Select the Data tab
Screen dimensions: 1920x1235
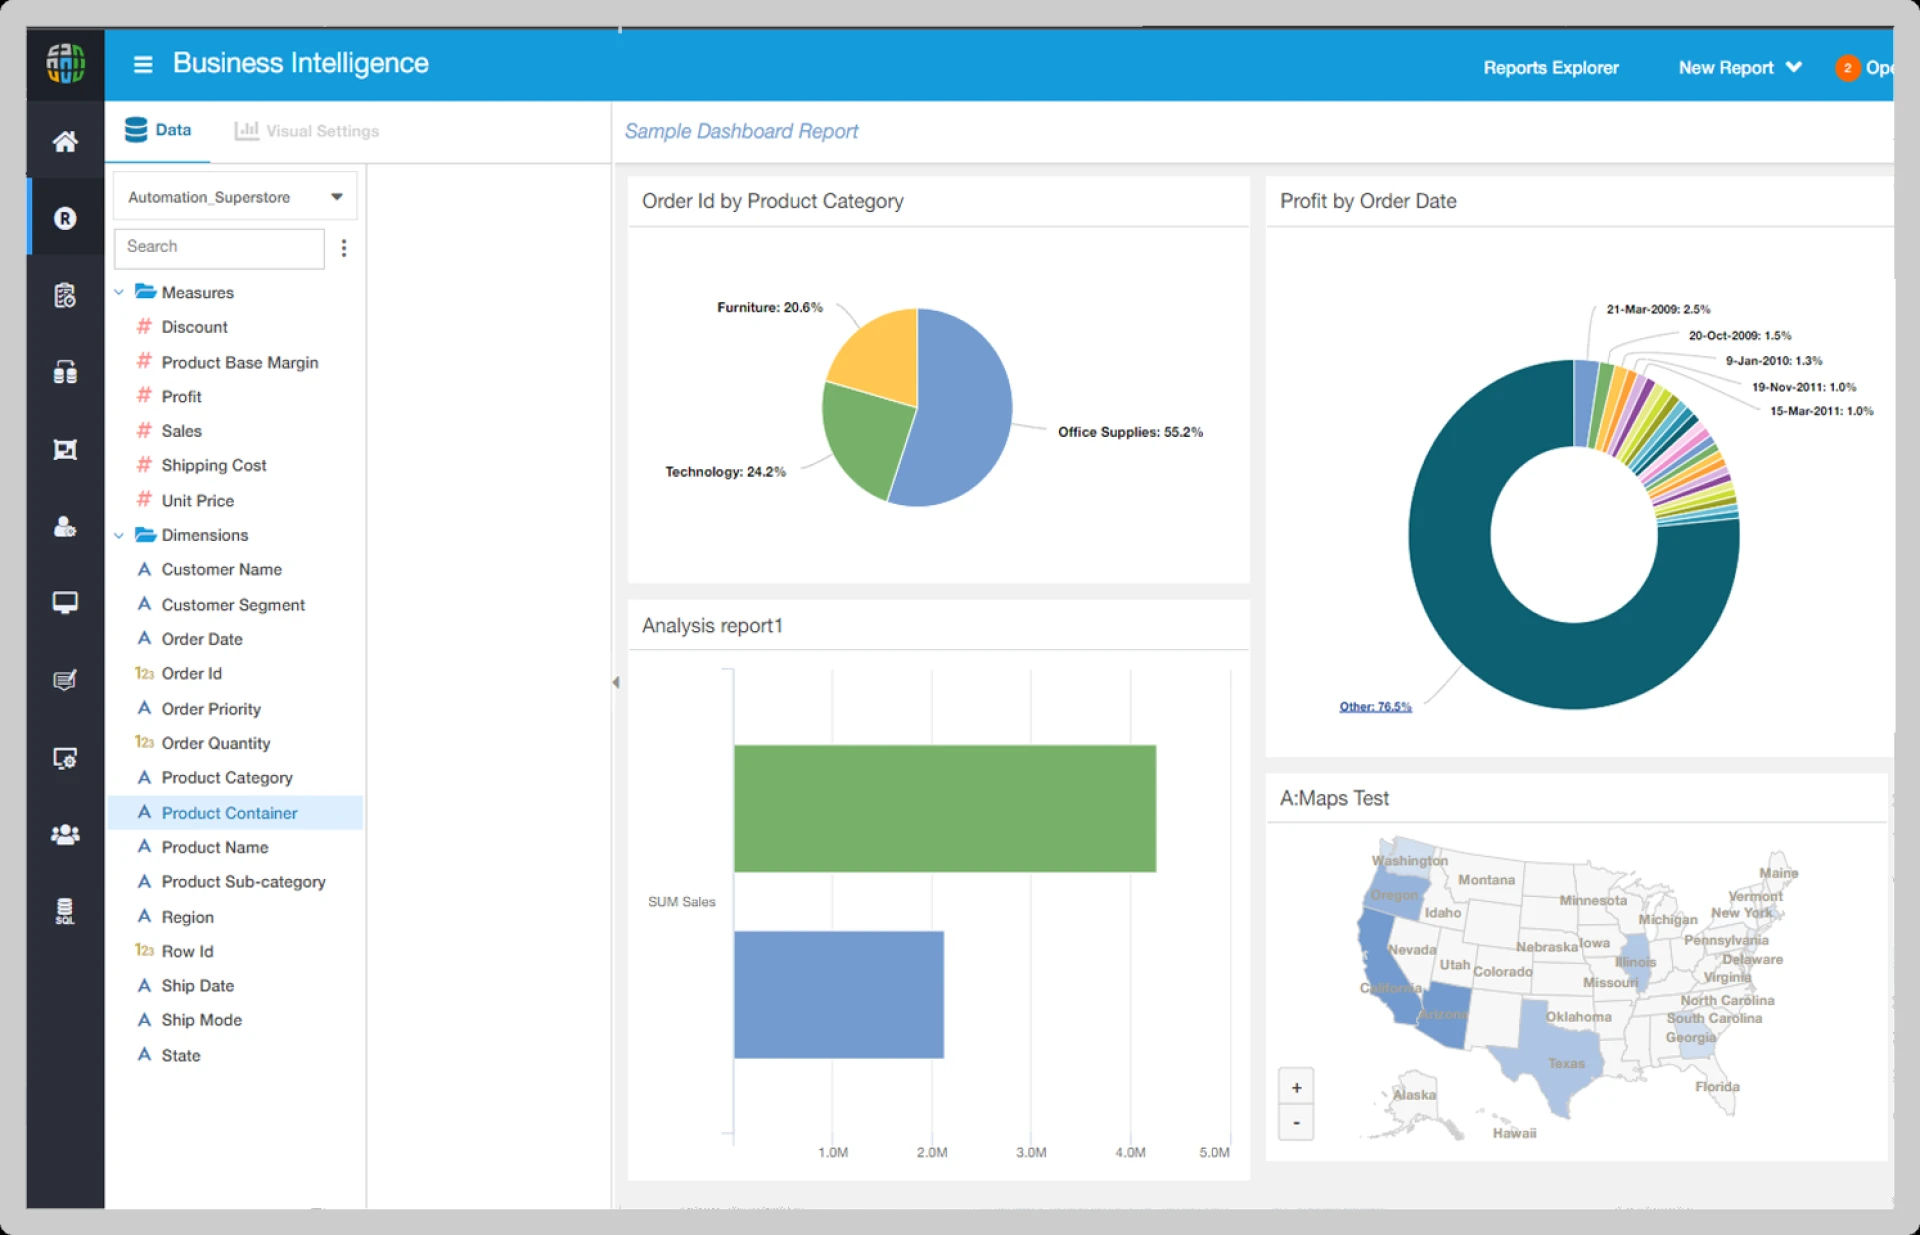pyautogui.click(x=158, y=130)
